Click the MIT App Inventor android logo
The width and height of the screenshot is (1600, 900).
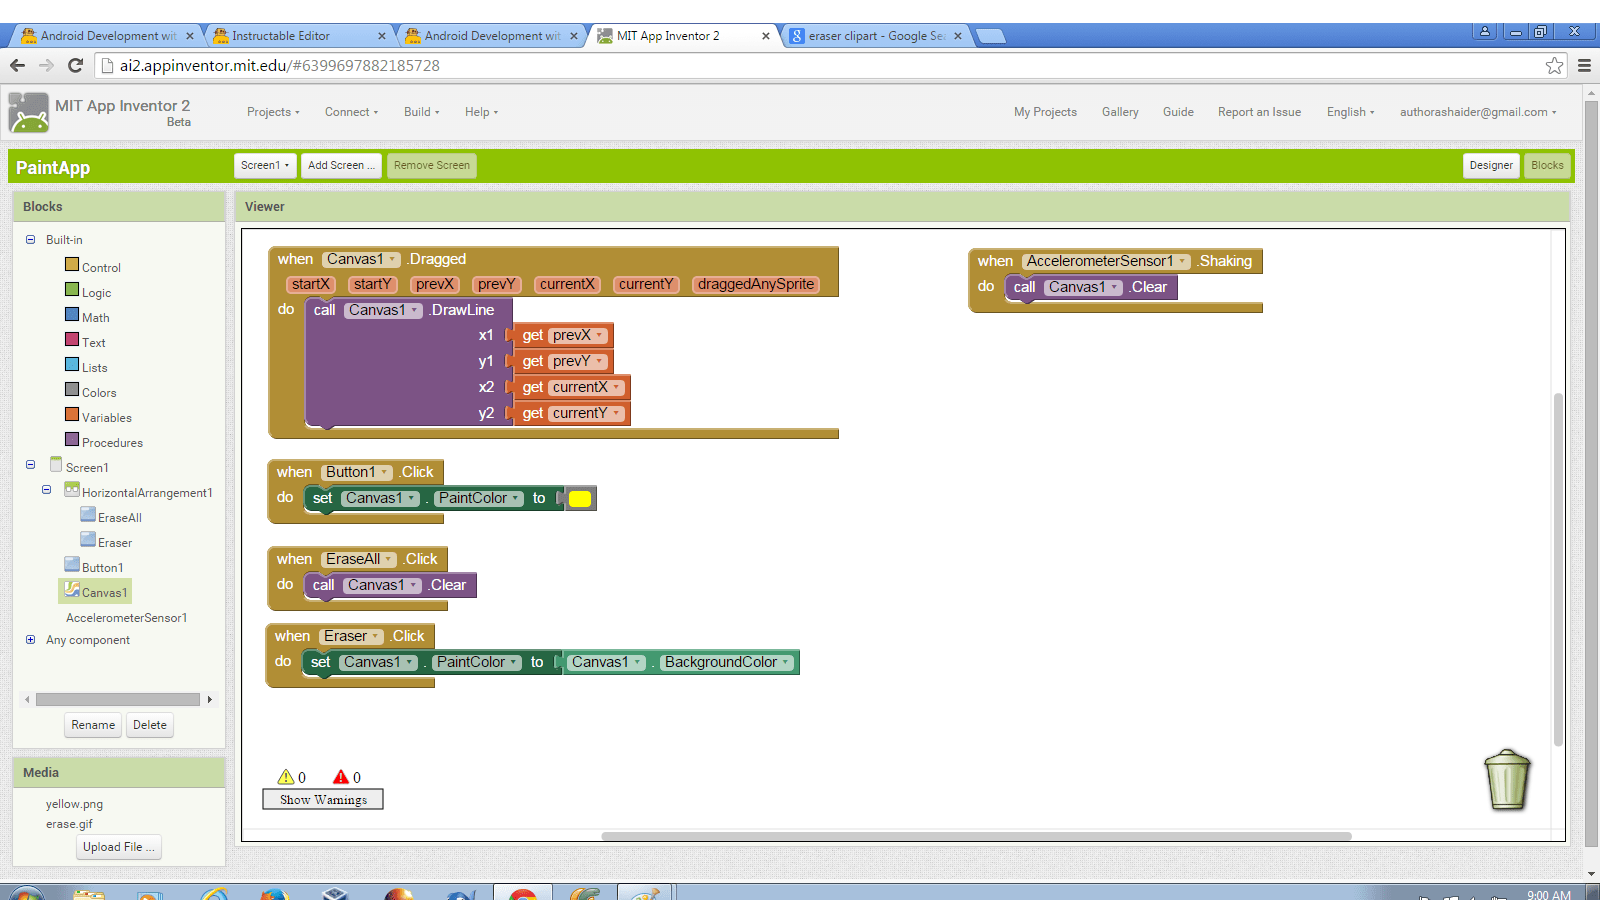29,112
